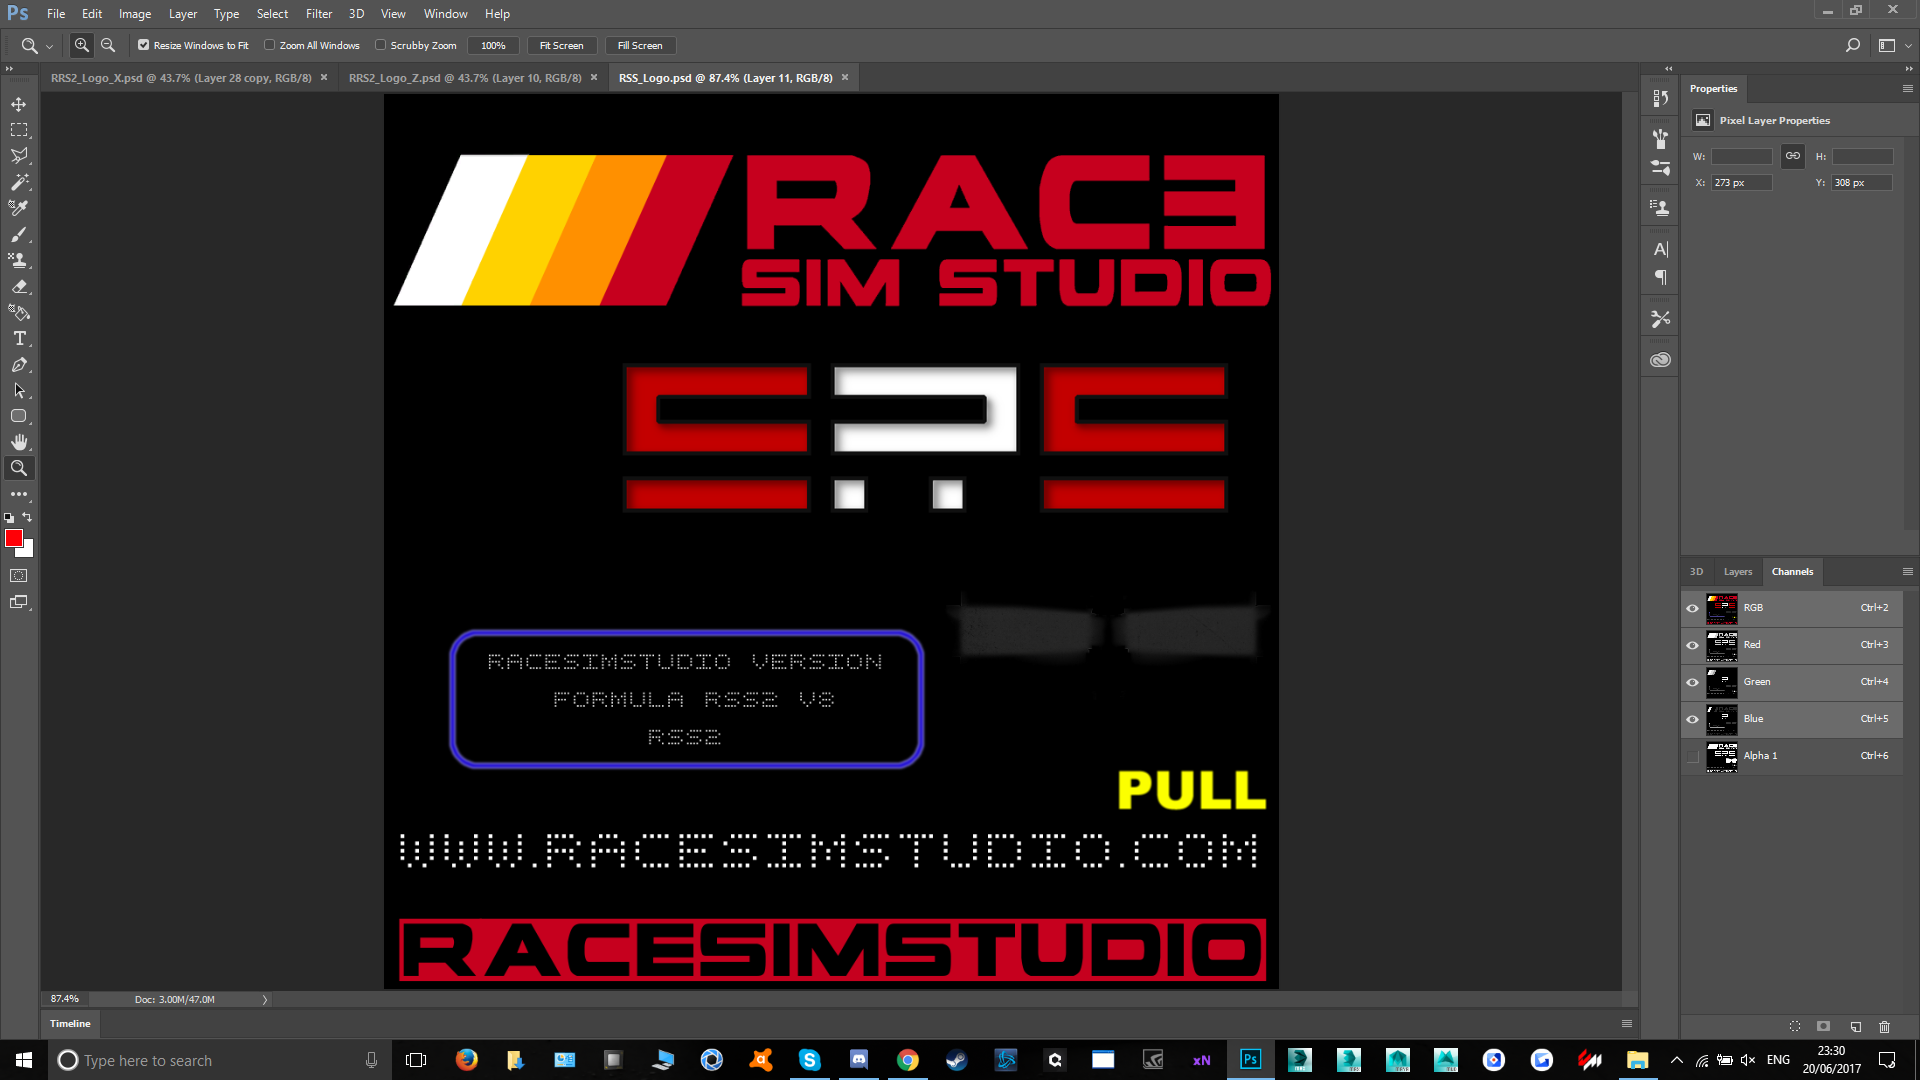Select the Hand tool
Screen dimensions: 1920x1080
(19, 442)
